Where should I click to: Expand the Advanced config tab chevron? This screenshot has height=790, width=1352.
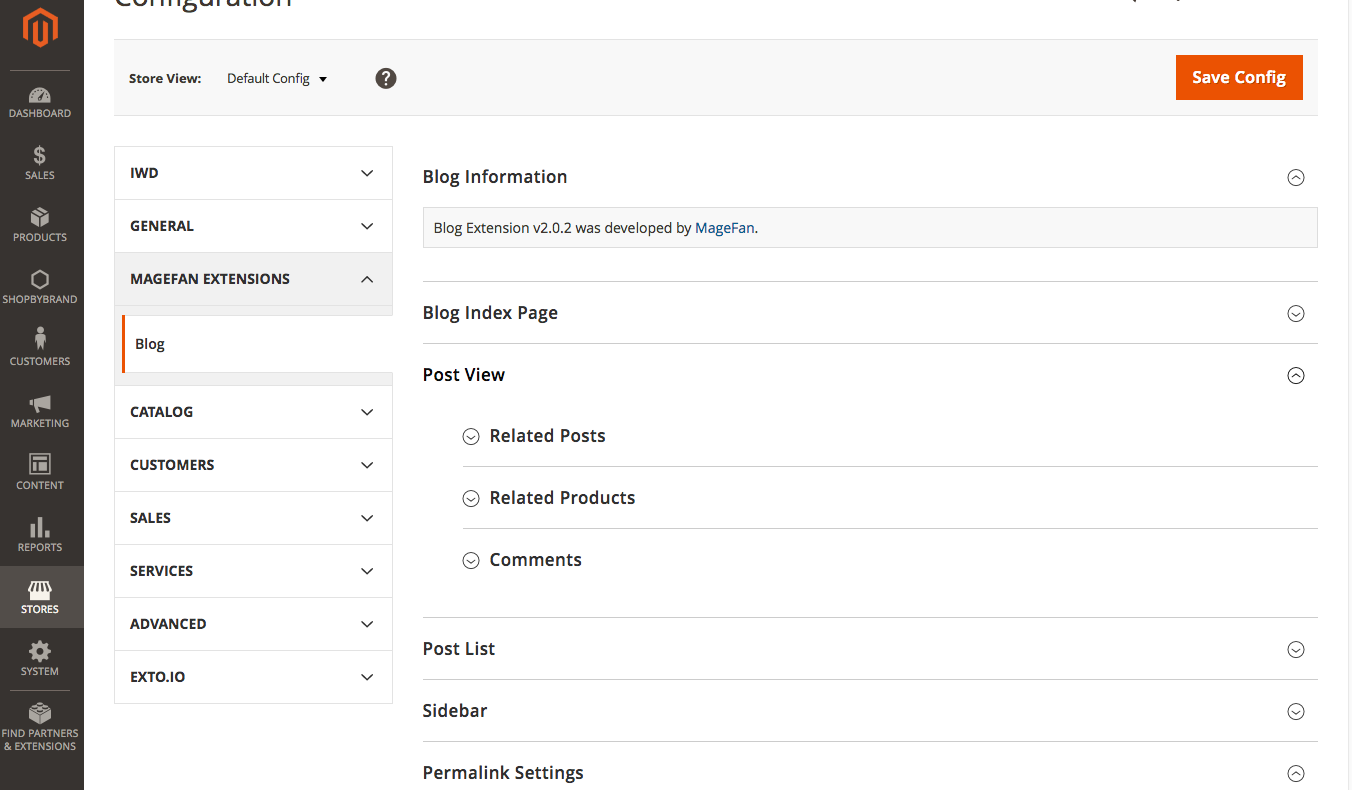pos(367,624)
